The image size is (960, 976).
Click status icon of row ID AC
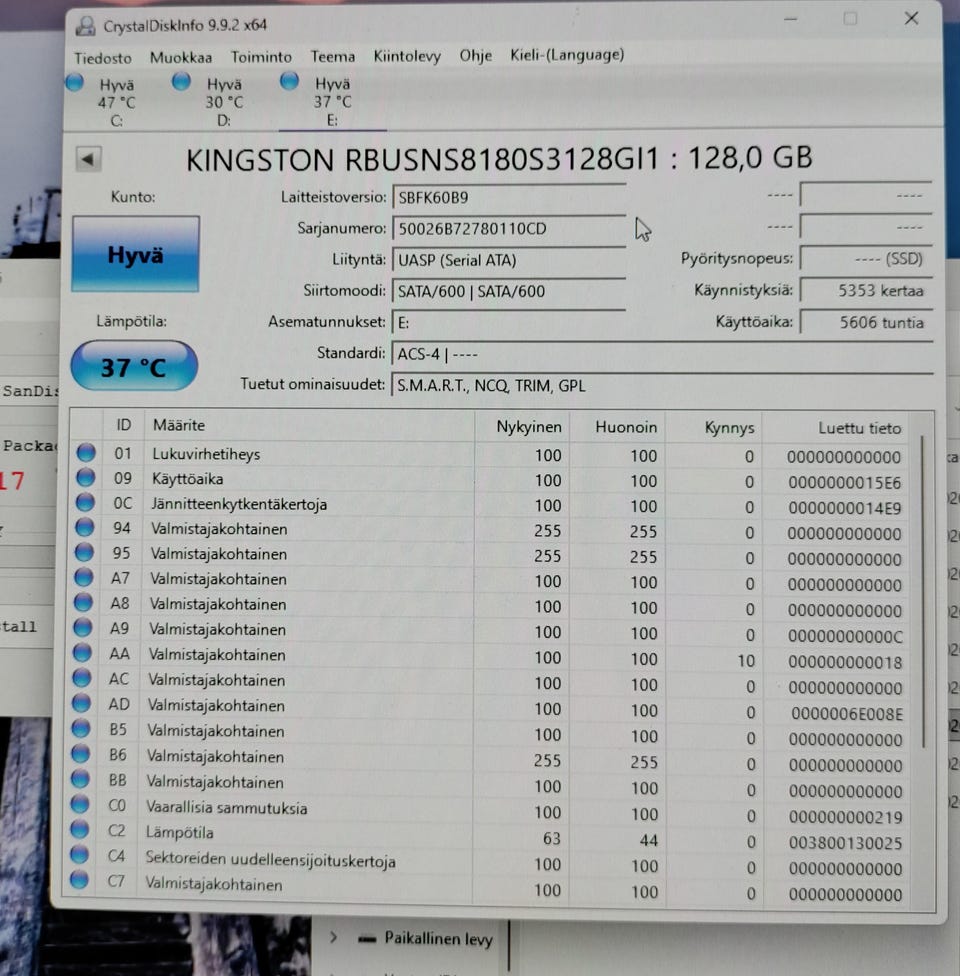[x=82, y=678]
